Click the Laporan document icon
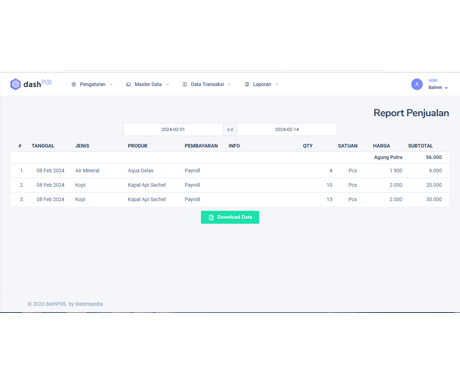 247,84
